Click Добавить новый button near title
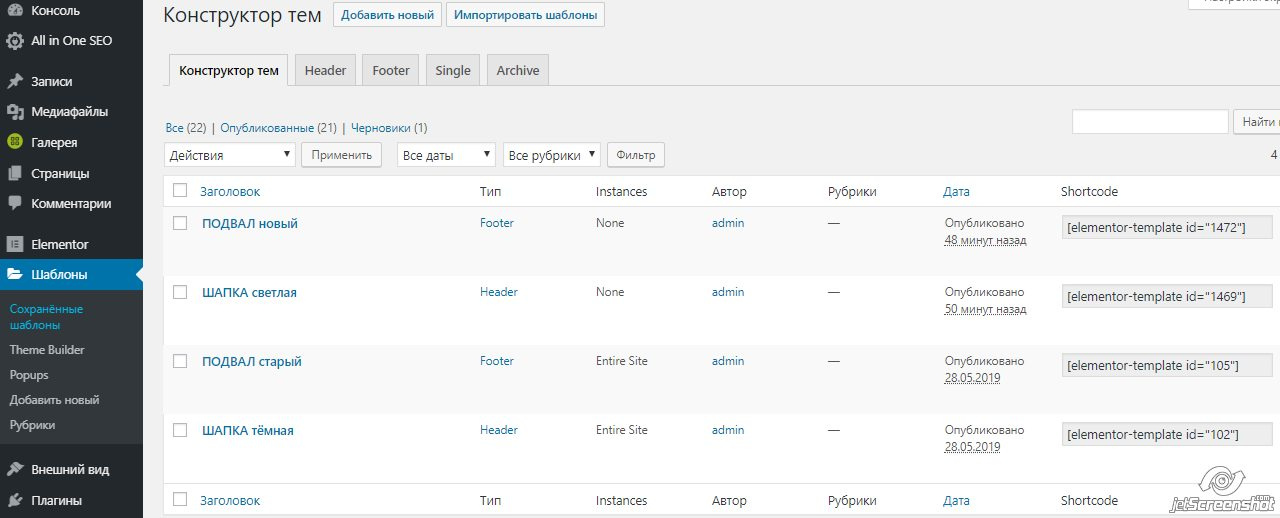The image size is (1280, 518). pos(387,15)
